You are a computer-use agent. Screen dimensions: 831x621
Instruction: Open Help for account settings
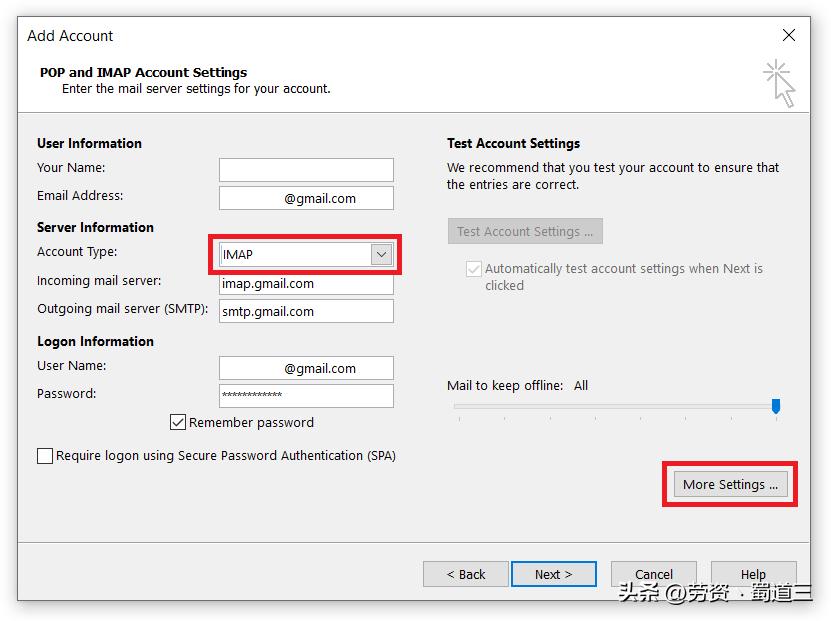(753, 574)
